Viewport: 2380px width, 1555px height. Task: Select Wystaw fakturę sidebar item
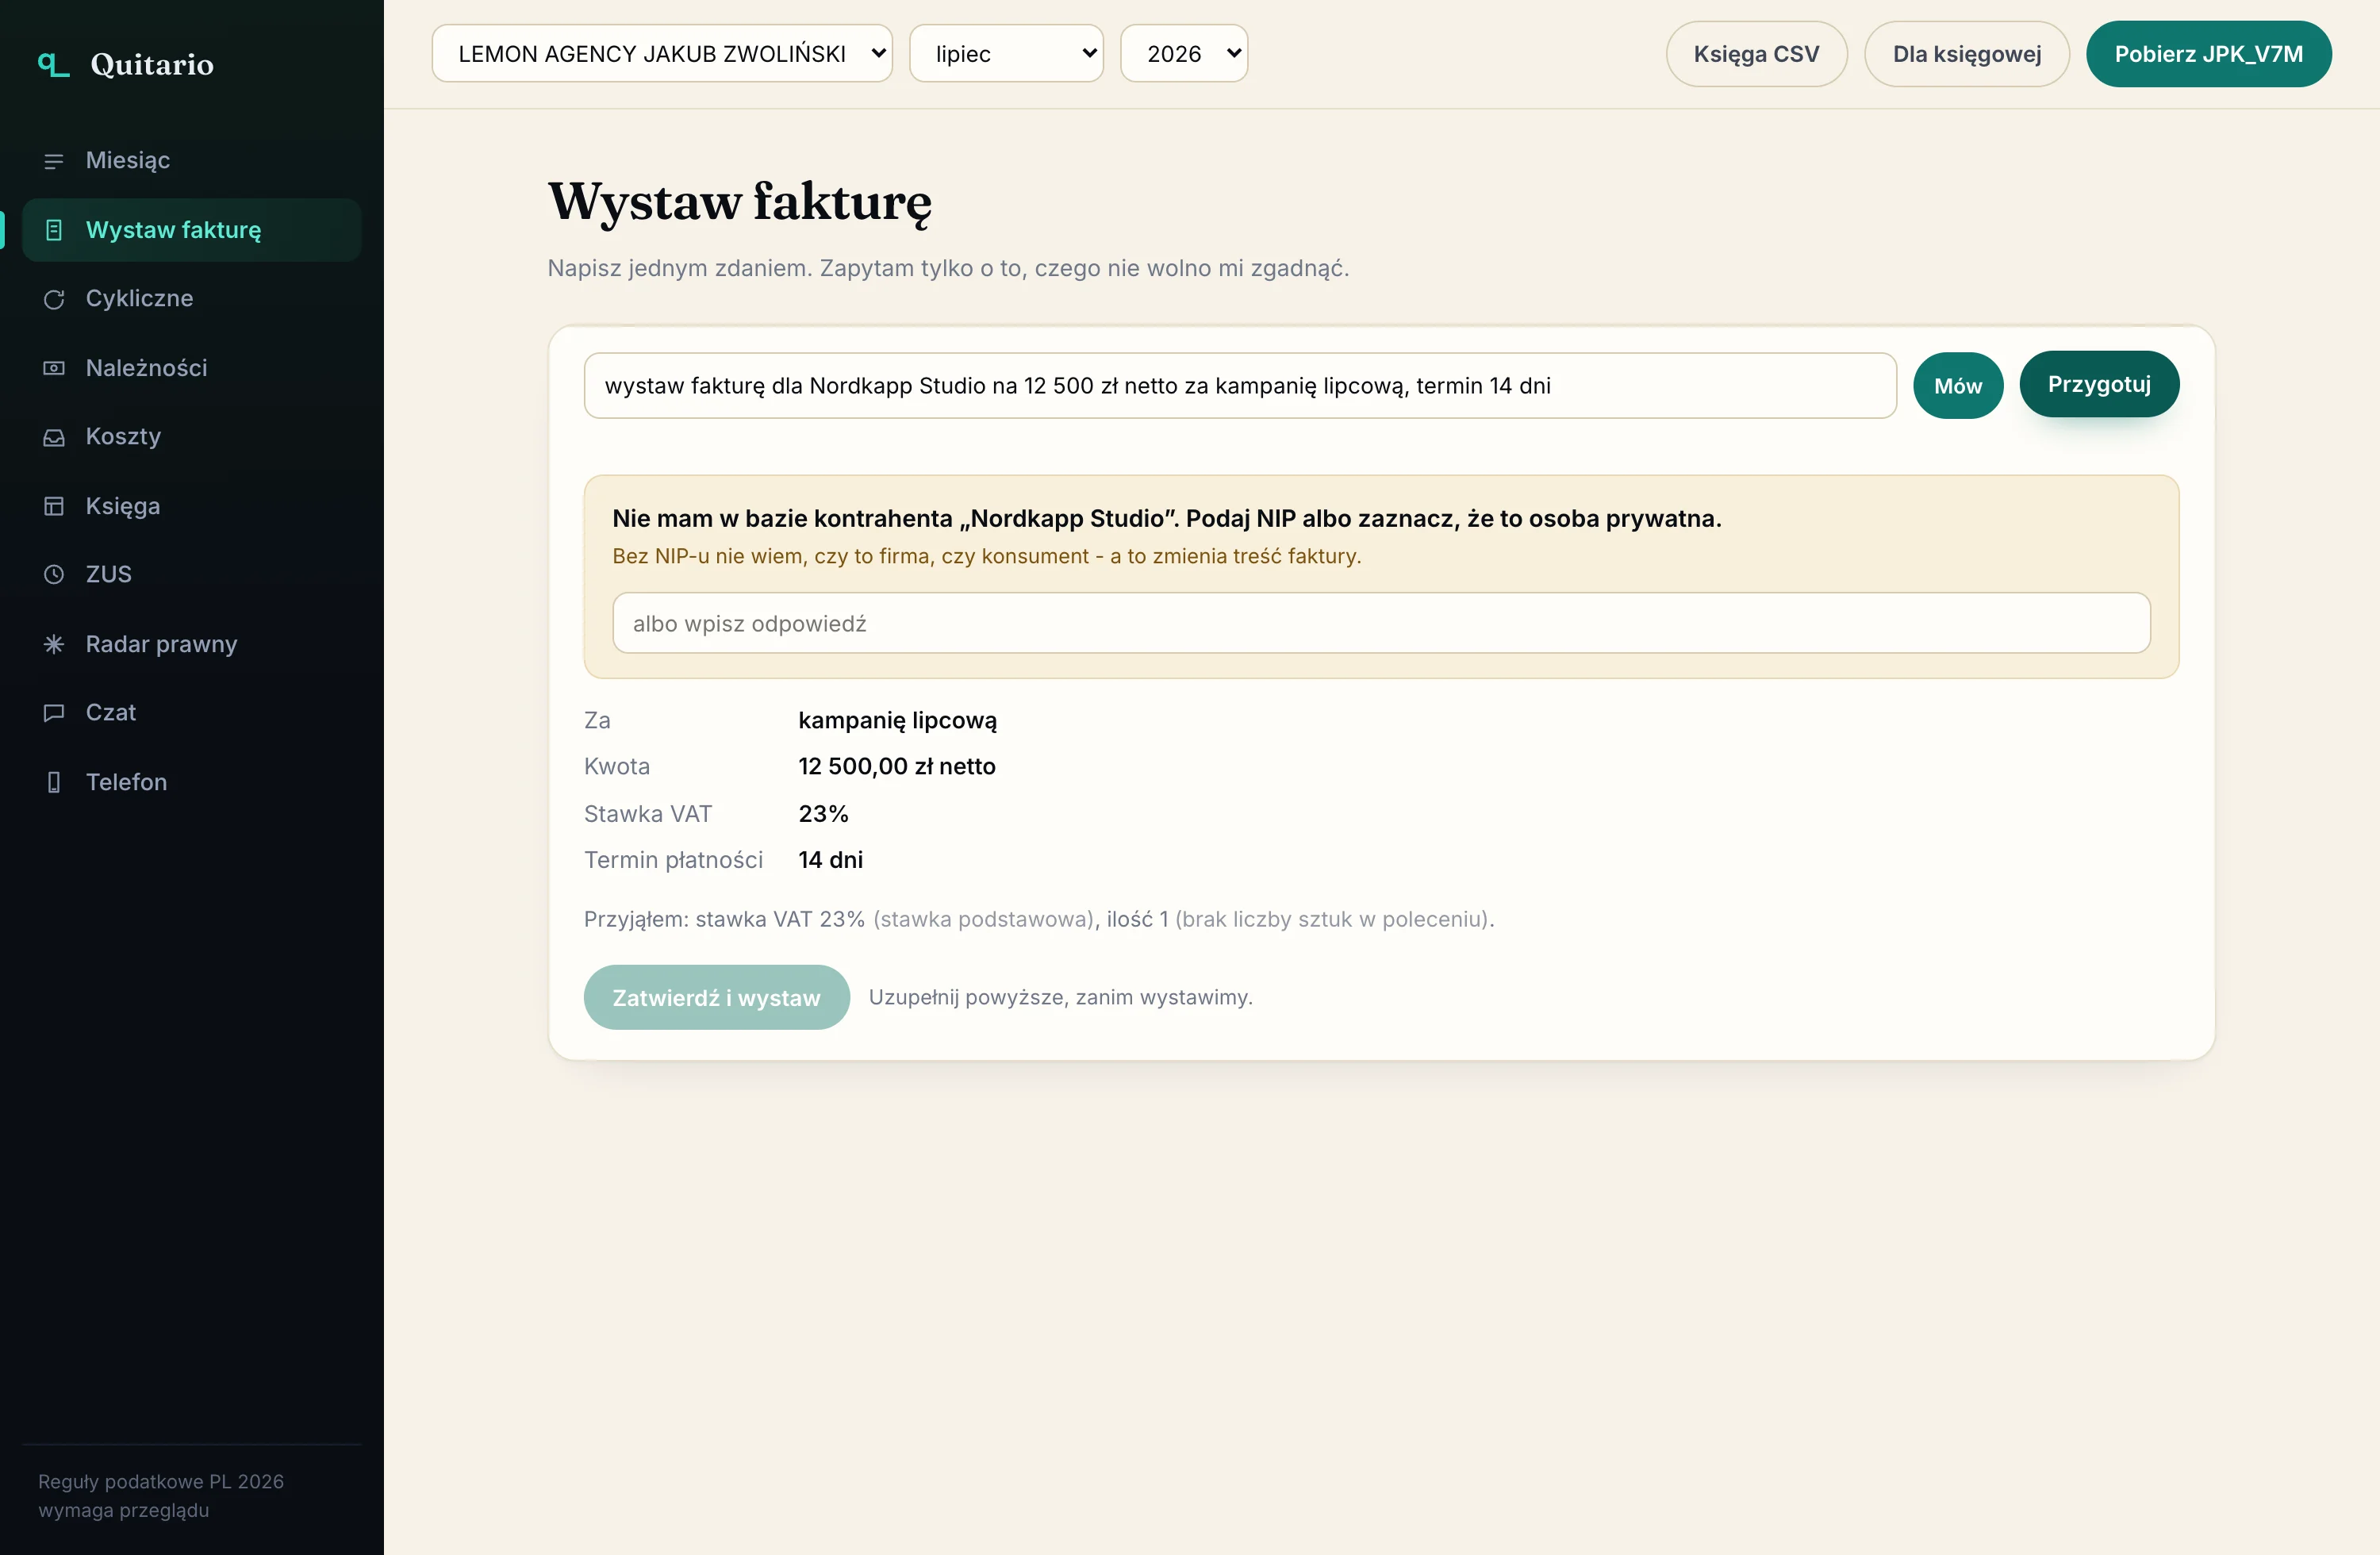pos(192,230)
